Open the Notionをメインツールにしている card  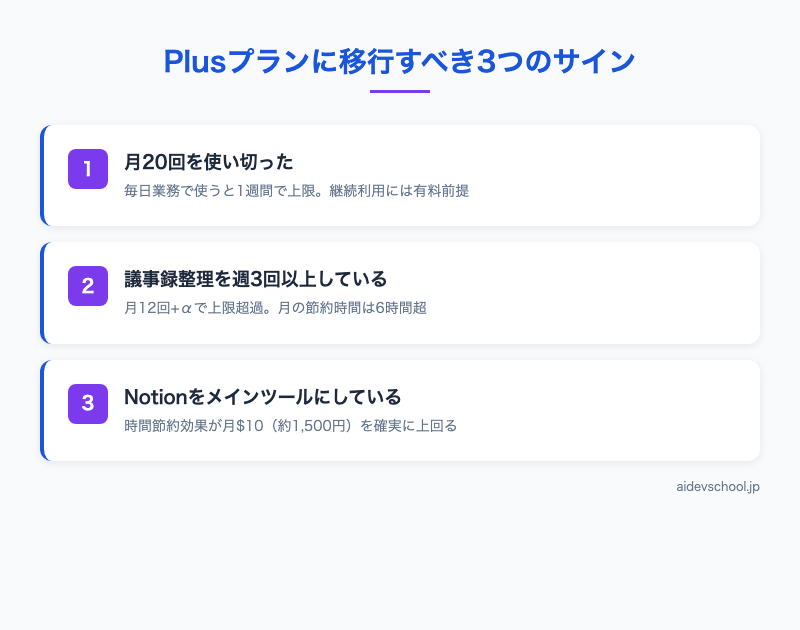pyautogui.click(x=400, y=410)
